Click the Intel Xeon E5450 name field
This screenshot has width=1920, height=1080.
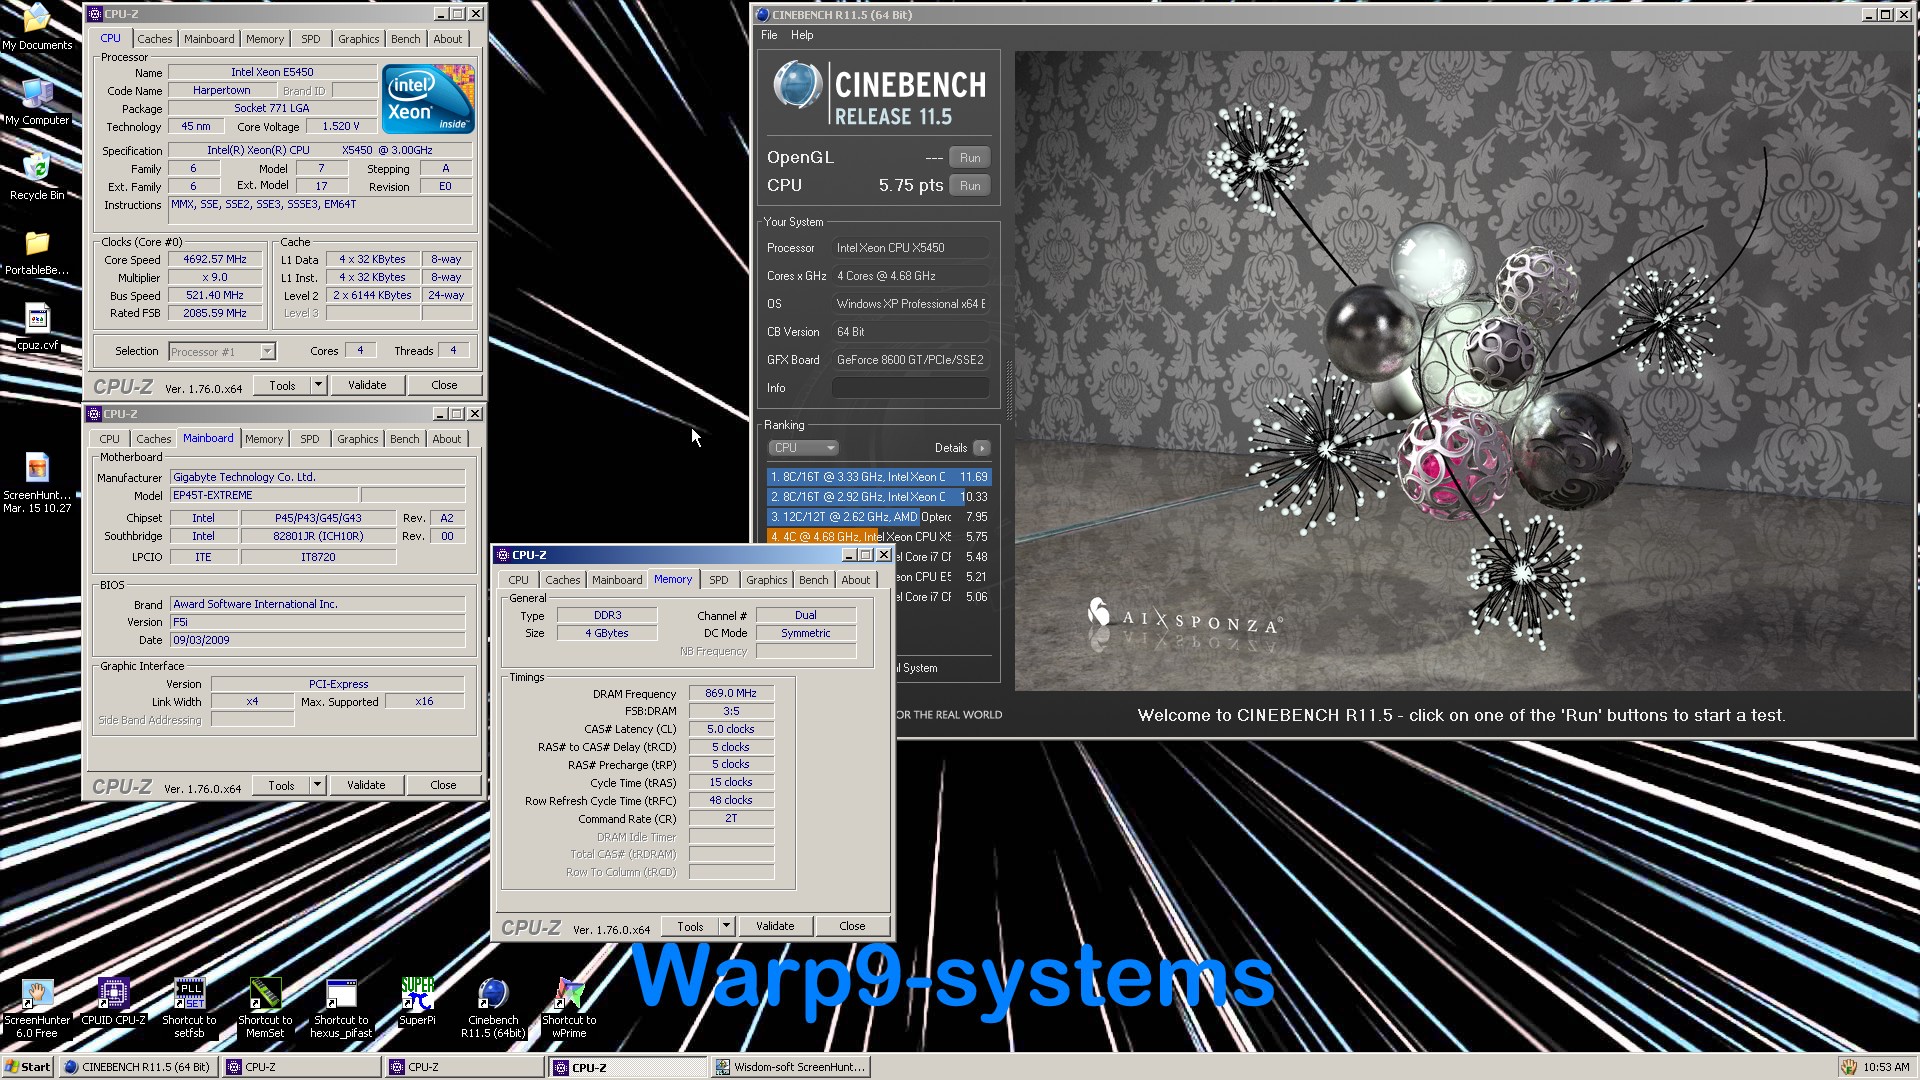tap(272, 72)
